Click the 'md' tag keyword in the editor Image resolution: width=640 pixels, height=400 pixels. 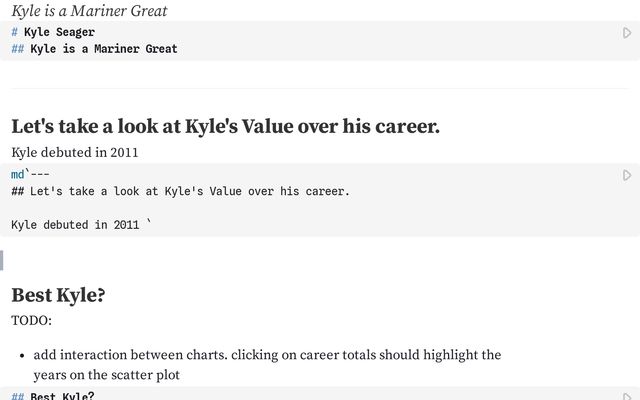17,175
